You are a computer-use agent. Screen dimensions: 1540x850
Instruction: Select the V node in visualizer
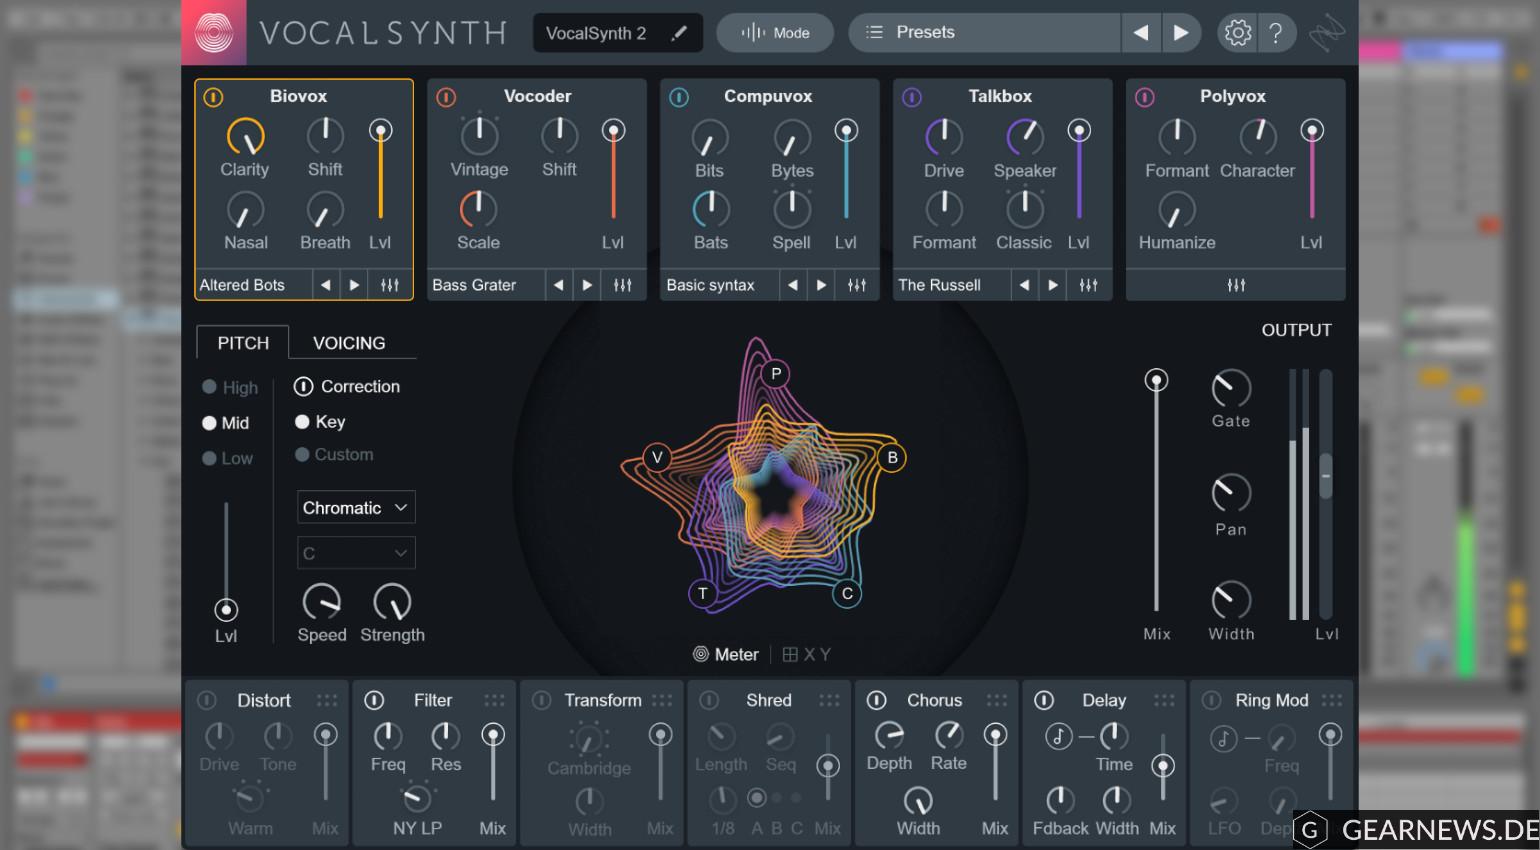[x=657, y=457]
